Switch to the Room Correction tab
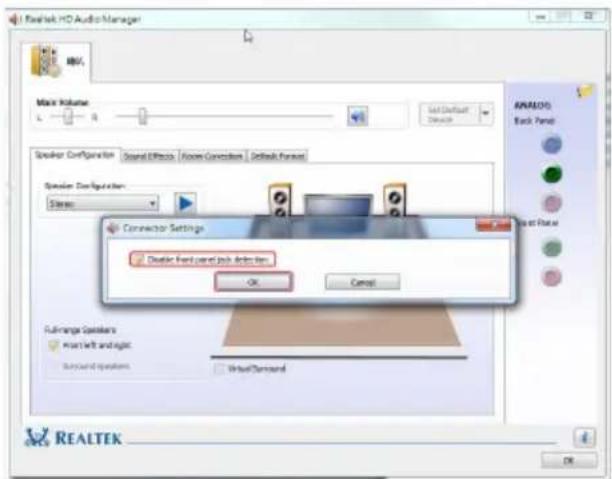This screenshot has width=612, height=479. point(212,156)
